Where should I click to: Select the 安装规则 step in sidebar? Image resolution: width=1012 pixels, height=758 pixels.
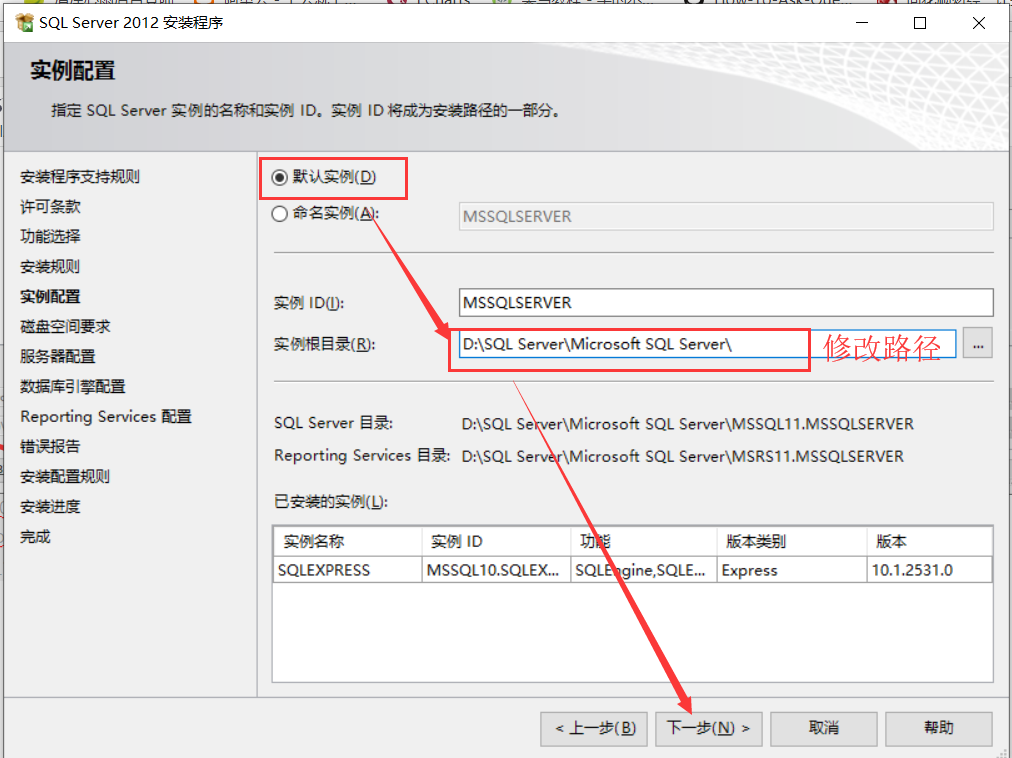click(50, 267)
